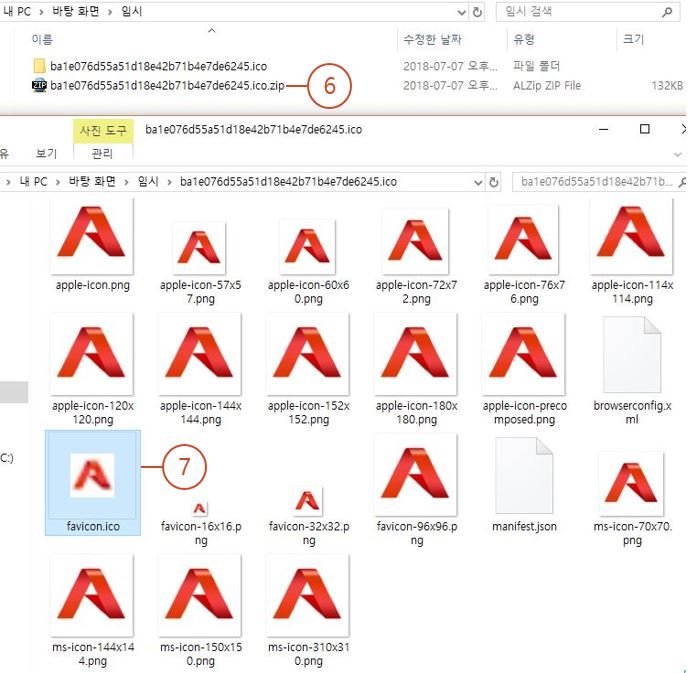Maximize the ico folder window
This screenshot has height=673, width=688.
[645, 129]
